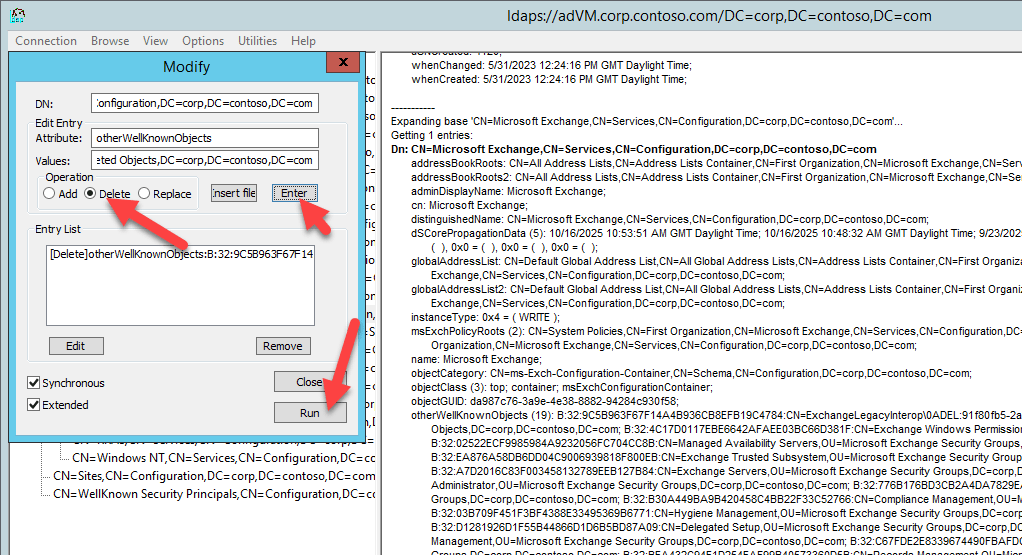Screen dimensions: 1022x555
Task: Open the Options menu
Action: click(203, 41)
